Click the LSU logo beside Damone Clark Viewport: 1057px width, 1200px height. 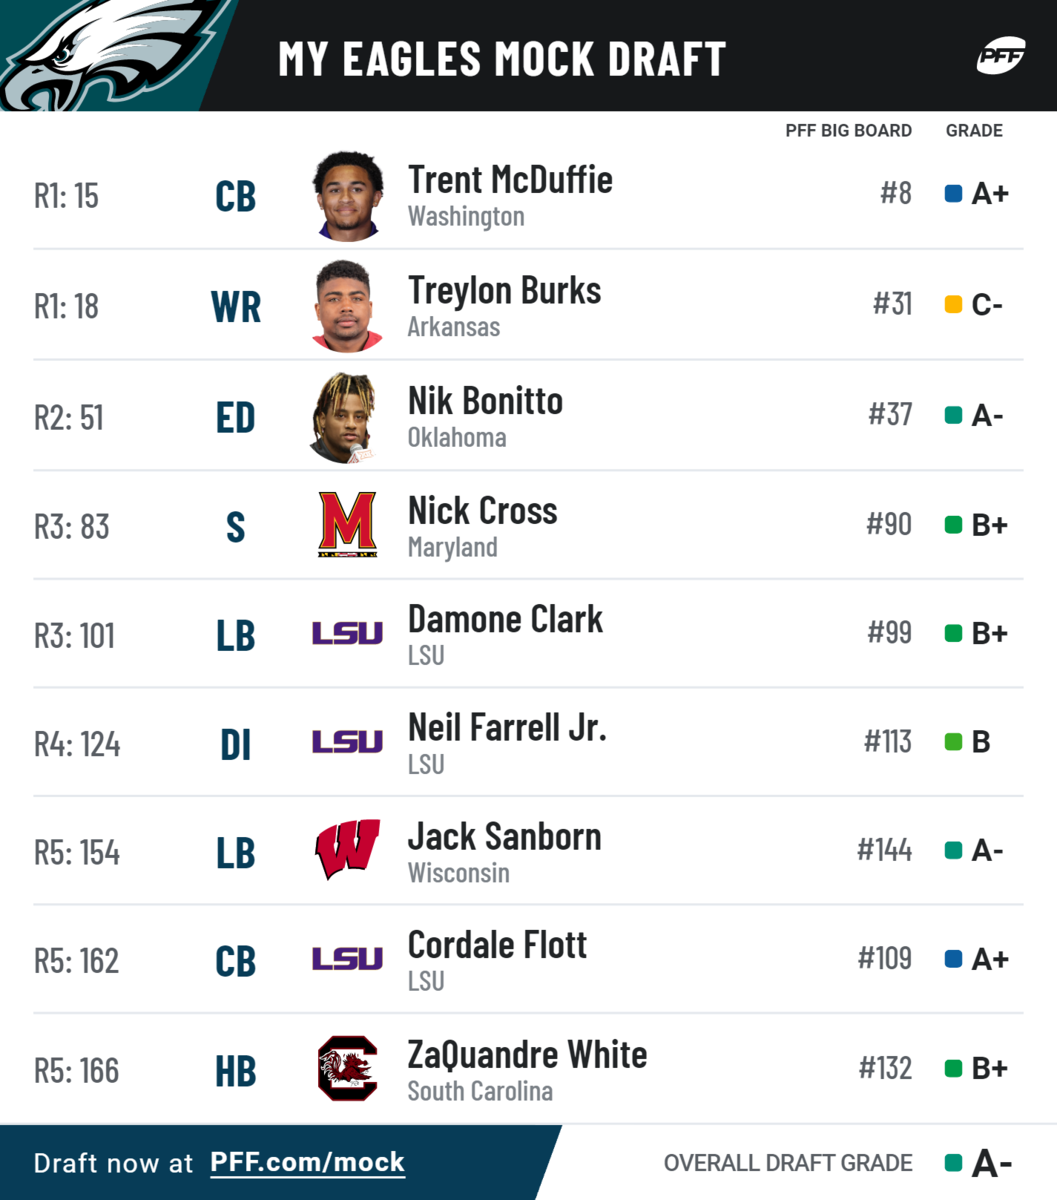pos(347,633)
